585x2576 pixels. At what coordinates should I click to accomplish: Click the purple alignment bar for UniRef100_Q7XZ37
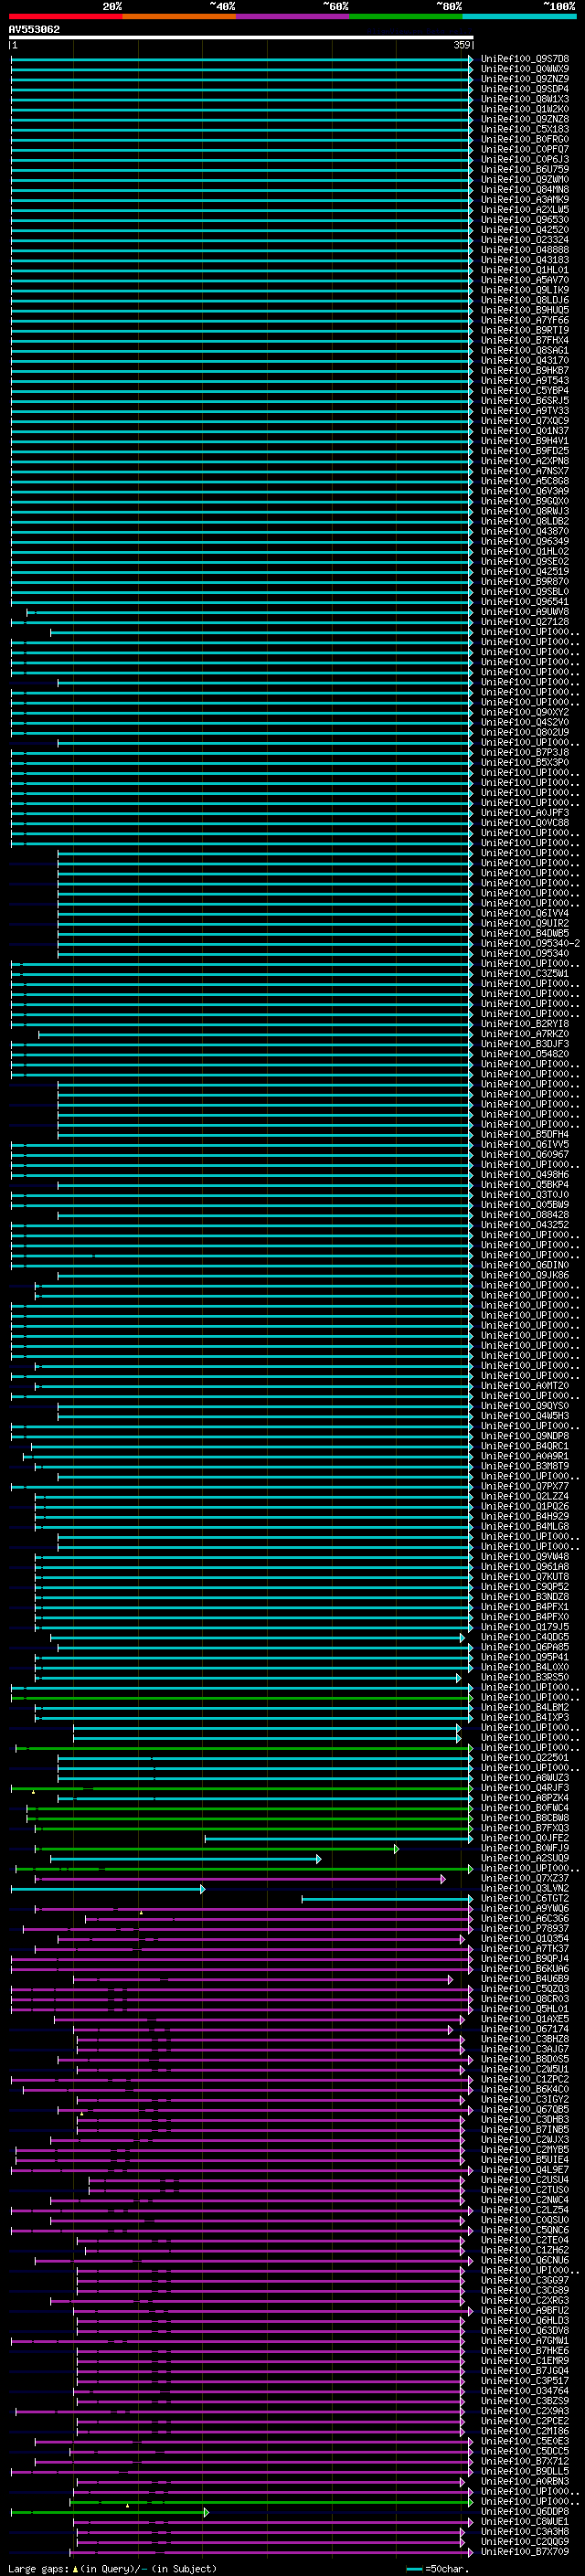pyautogui.click(x=240, y=1879)
